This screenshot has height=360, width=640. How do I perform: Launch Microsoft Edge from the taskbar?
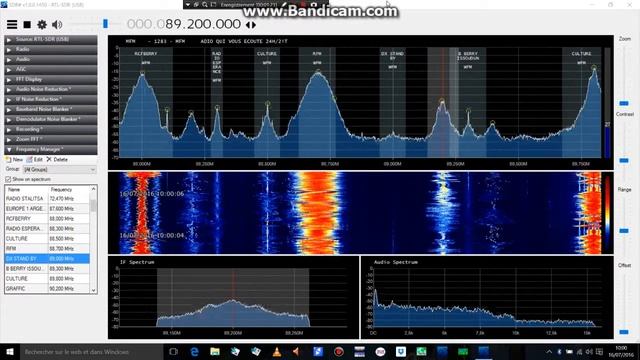click(195, 351)
